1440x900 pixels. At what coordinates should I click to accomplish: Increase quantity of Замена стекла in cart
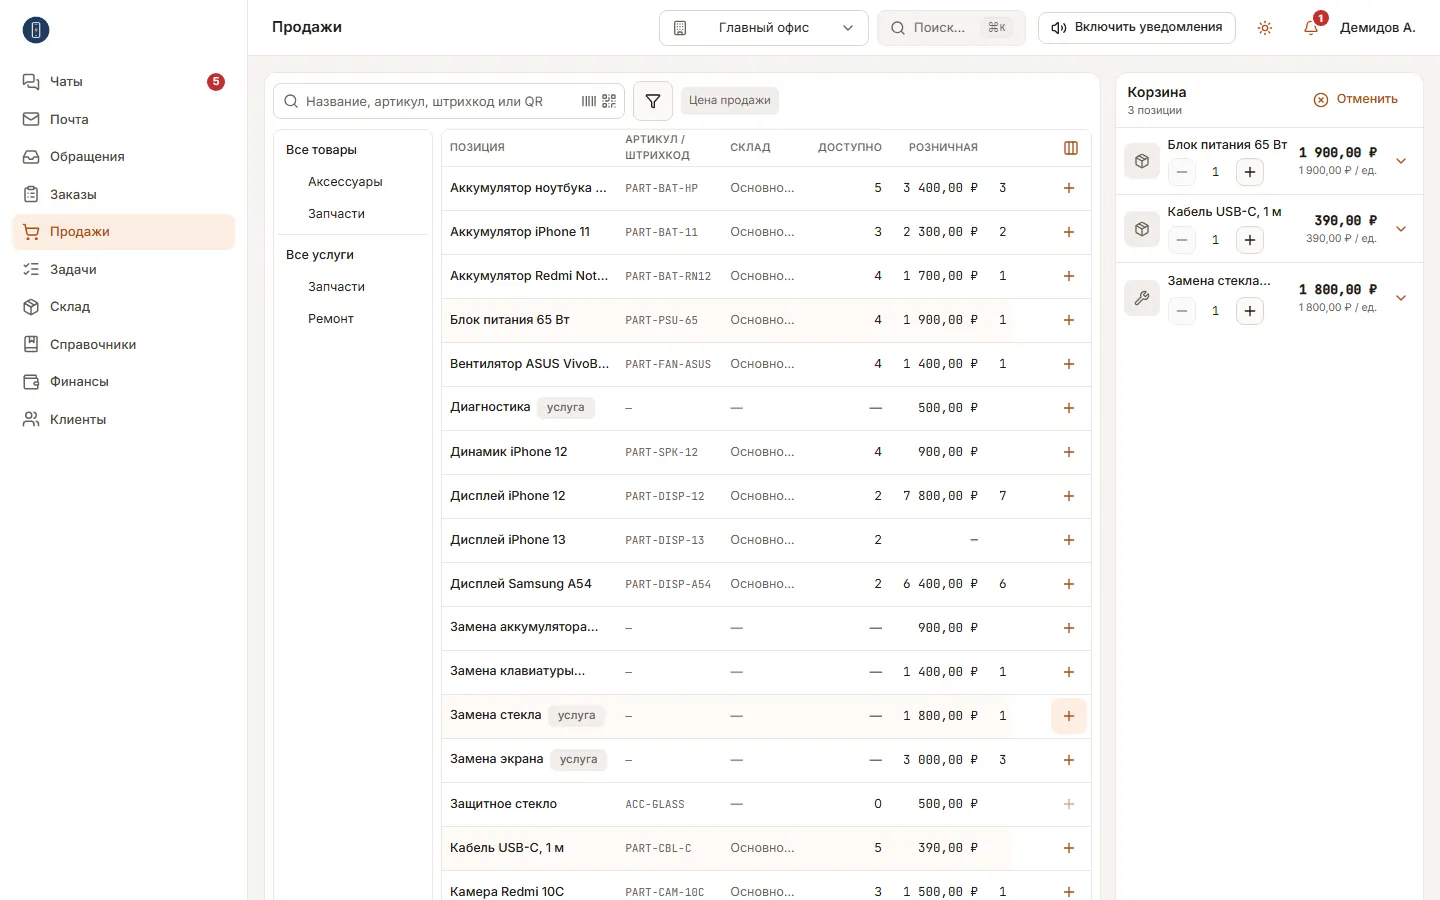tap(1250, 311)
